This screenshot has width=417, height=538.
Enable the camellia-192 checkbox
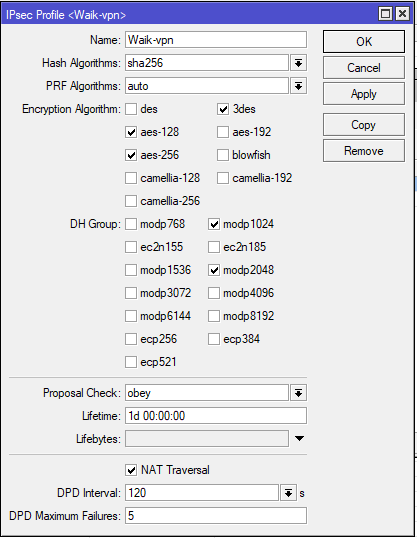(x=223, y=178)
